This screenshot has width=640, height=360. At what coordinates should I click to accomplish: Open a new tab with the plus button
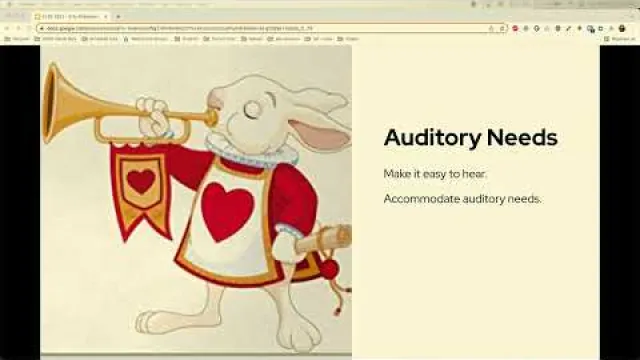118,17
